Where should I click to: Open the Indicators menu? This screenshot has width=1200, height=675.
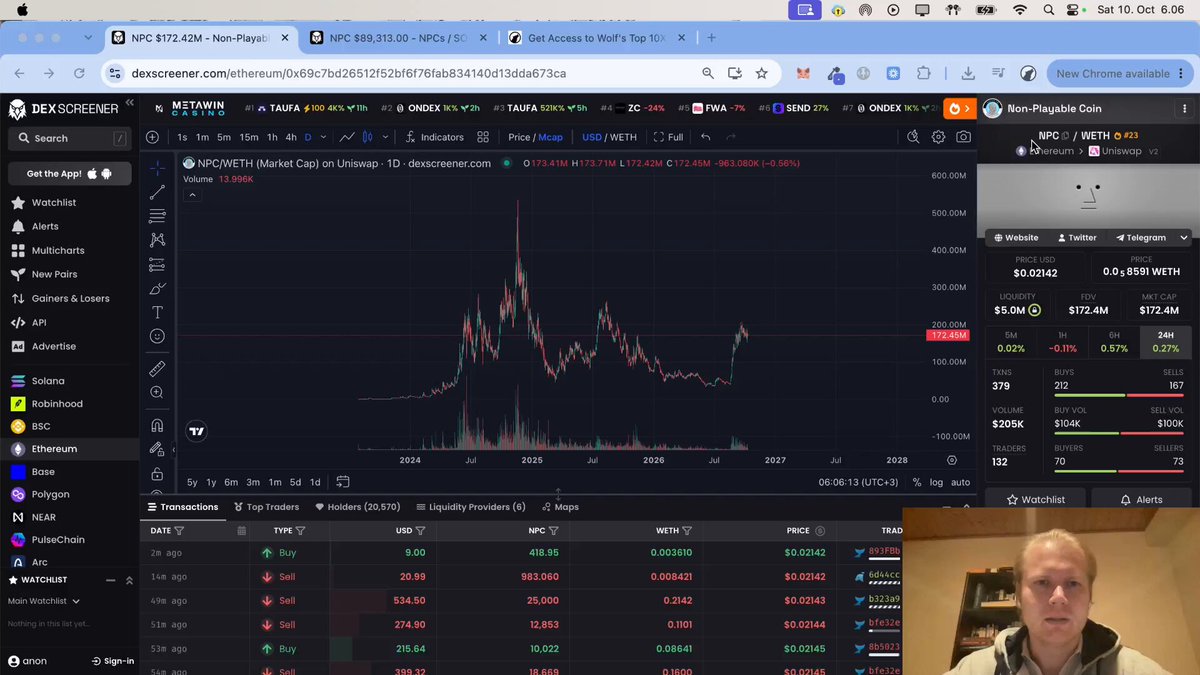point(435,137)
